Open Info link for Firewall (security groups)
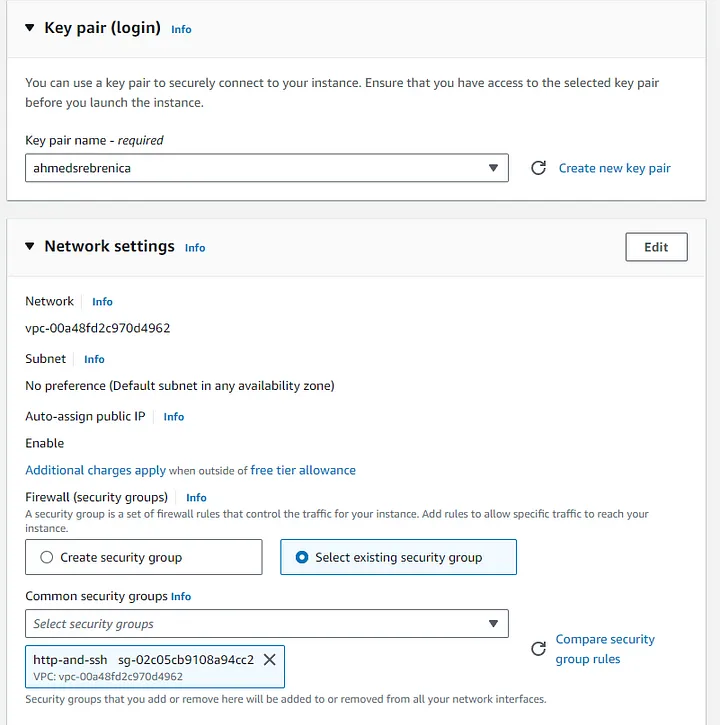Image resolution: width=720 pixels, height=725 pixels. pos(196,497)
